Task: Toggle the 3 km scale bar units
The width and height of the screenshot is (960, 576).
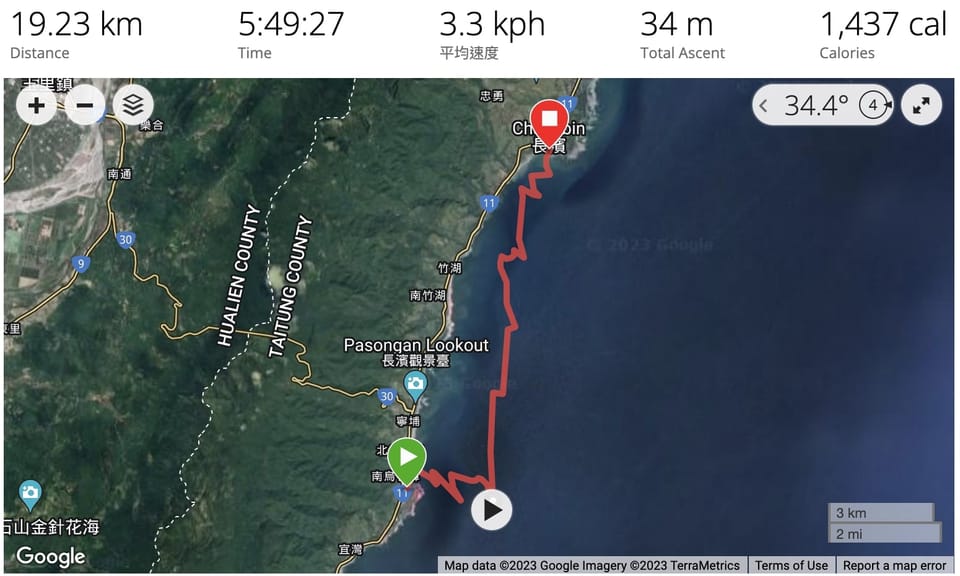Action: 880,513
